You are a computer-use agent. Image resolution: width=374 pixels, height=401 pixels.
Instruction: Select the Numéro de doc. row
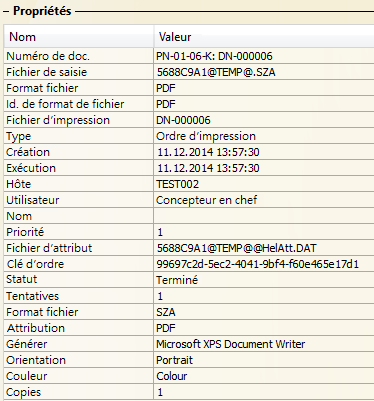189,56
